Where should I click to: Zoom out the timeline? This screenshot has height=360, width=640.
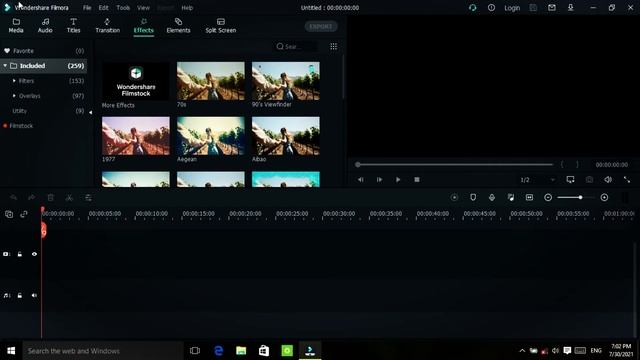548,198
